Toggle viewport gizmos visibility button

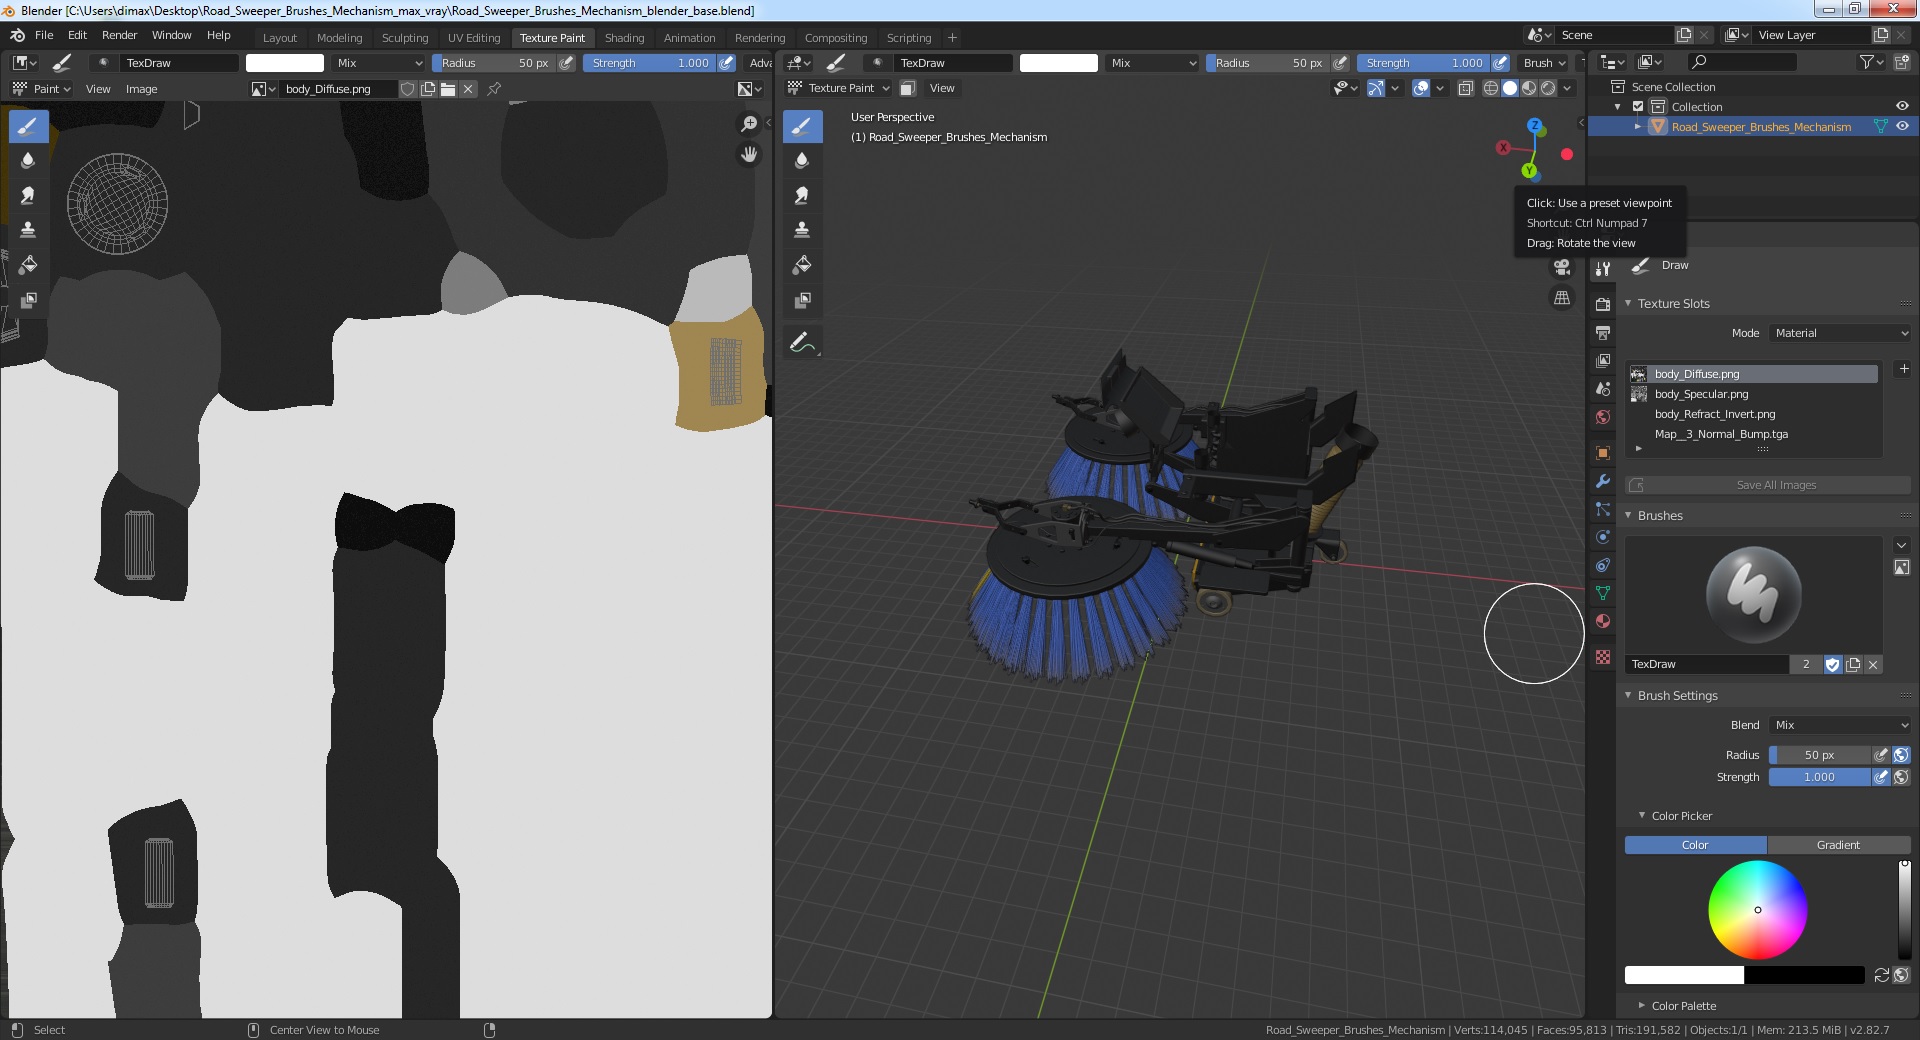pos(1376,88)
